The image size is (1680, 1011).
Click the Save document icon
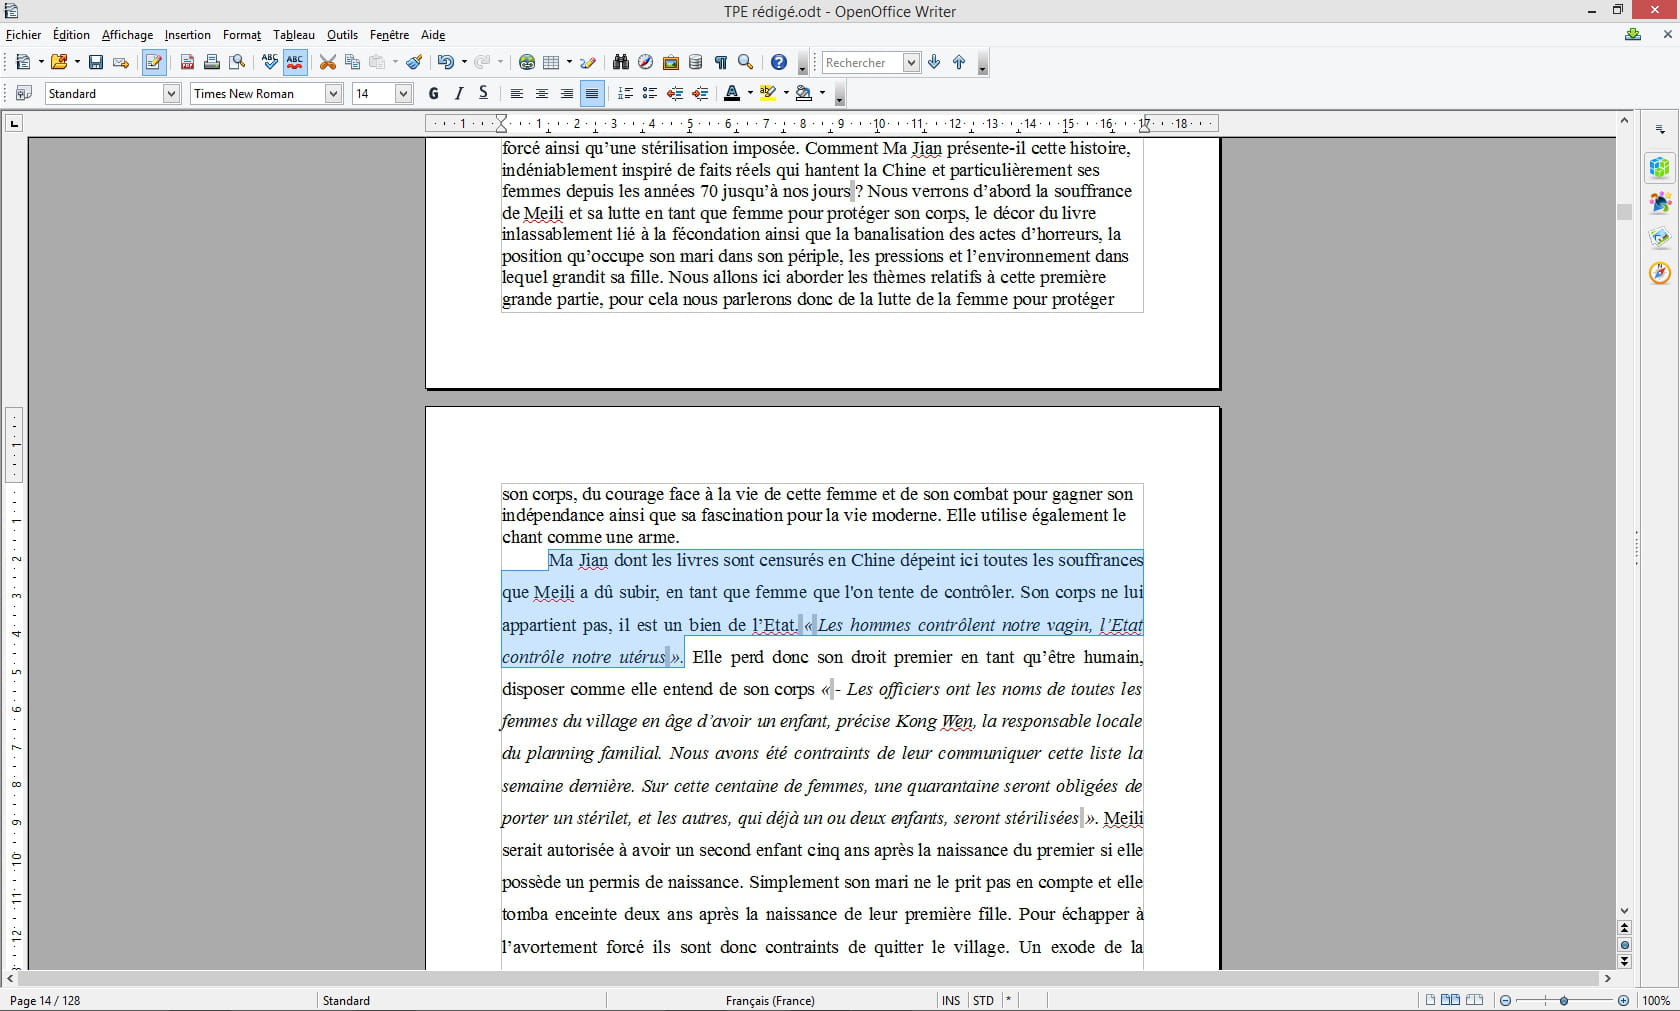[96, 63]
